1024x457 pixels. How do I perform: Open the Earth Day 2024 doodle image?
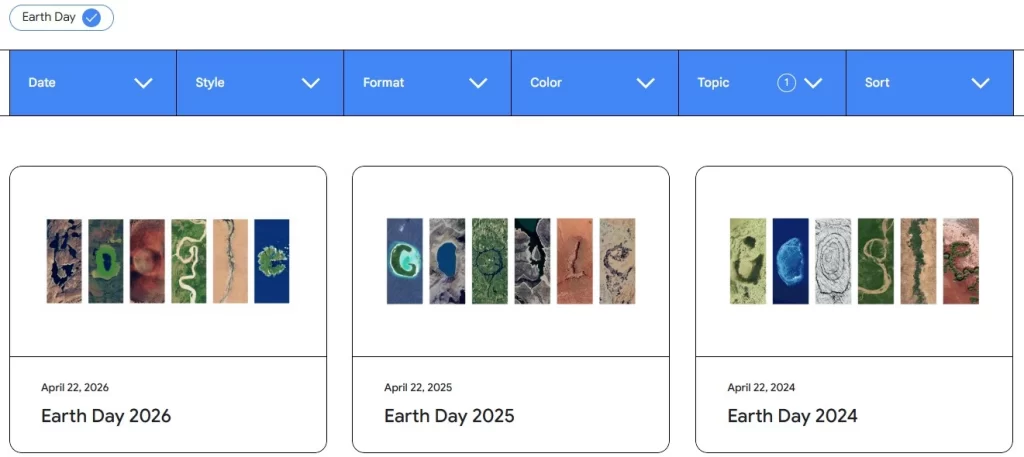(x=854, y=261)
